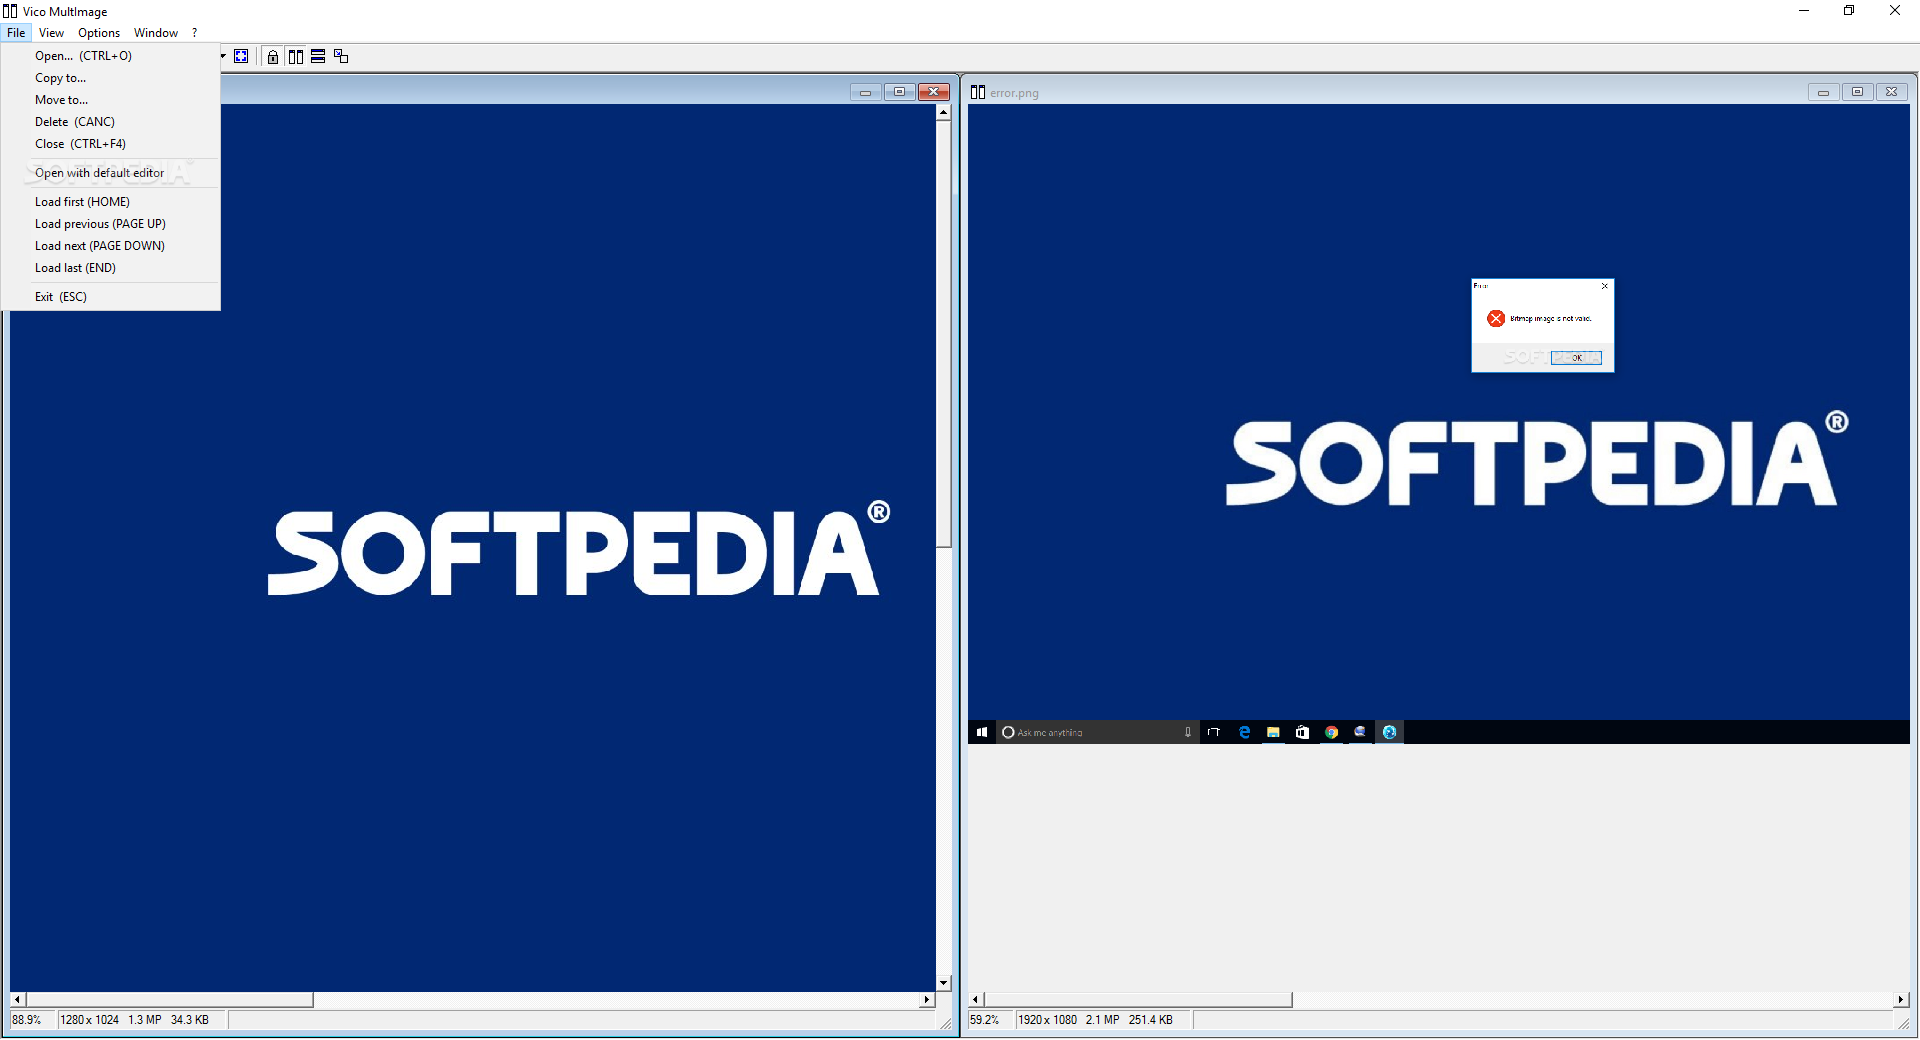Click left window vertical scrollbar up arrow

[x=943, y=113]
